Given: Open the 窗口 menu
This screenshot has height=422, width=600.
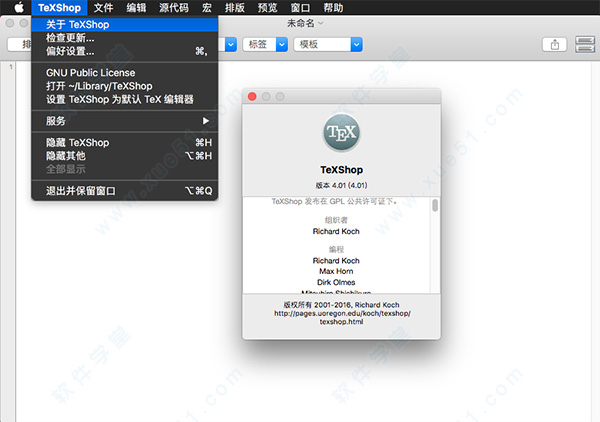Looking at the screenshot, I should [300, 8].
